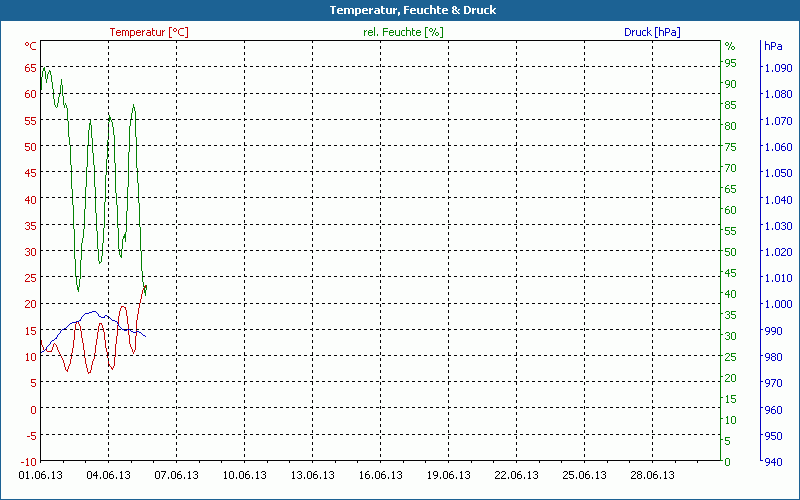Click the date label '04.06.13'
The image size is (800, 500).
click(108, 475)
